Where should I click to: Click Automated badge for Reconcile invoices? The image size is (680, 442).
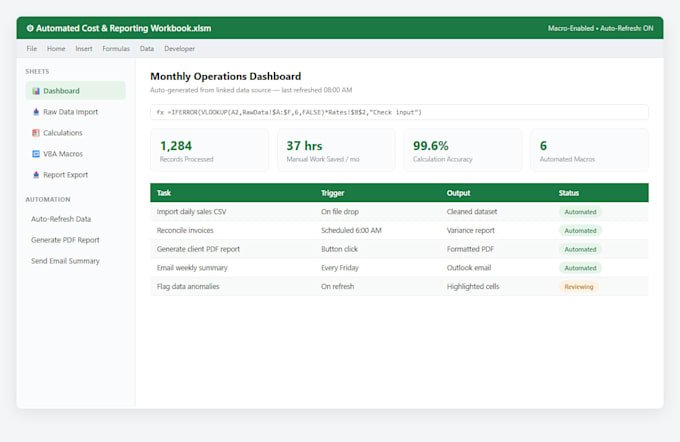click(x=580, y=230)
